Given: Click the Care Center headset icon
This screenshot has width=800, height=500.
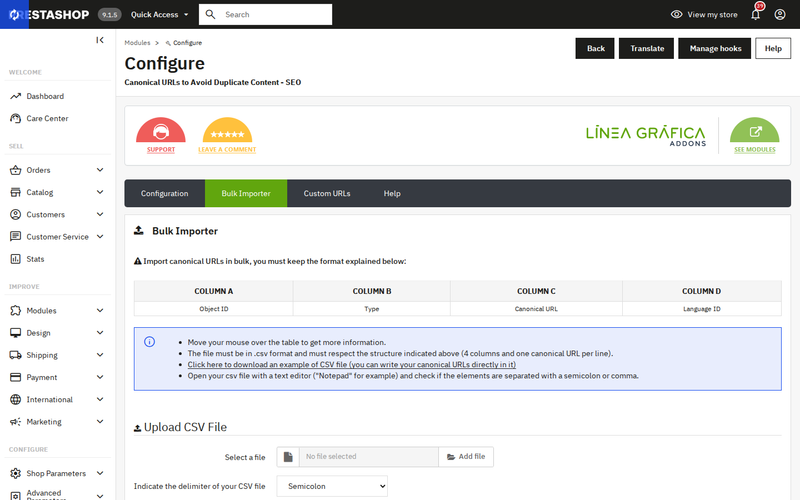Looking at the screenshot, I should click(15, 118).
